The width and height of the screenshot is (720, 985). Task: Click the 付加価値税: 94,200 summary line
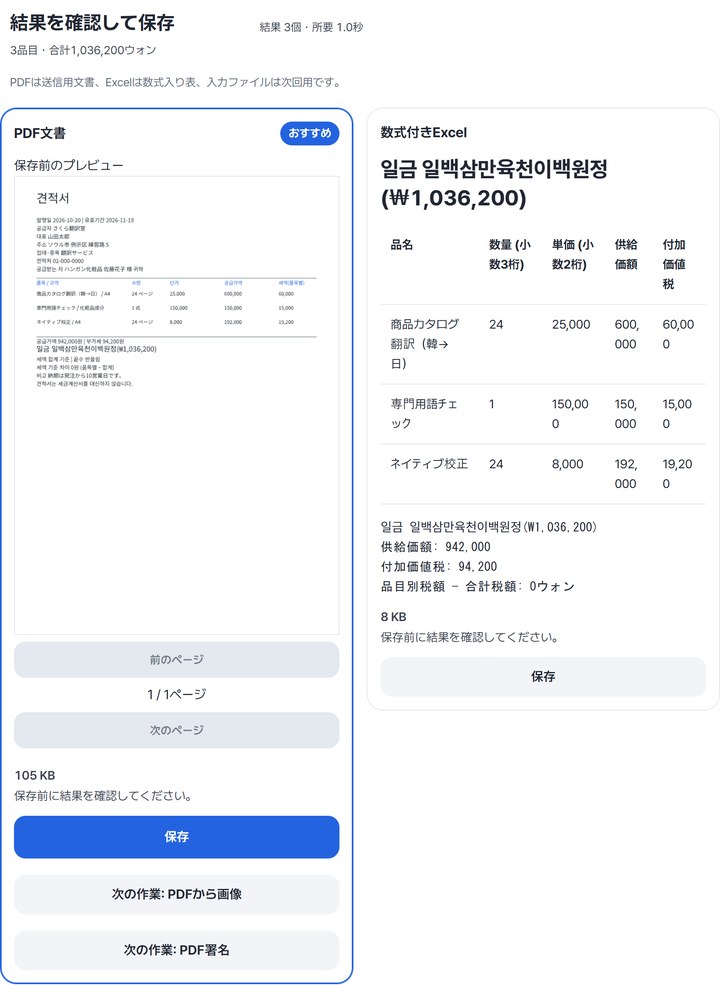439,566
